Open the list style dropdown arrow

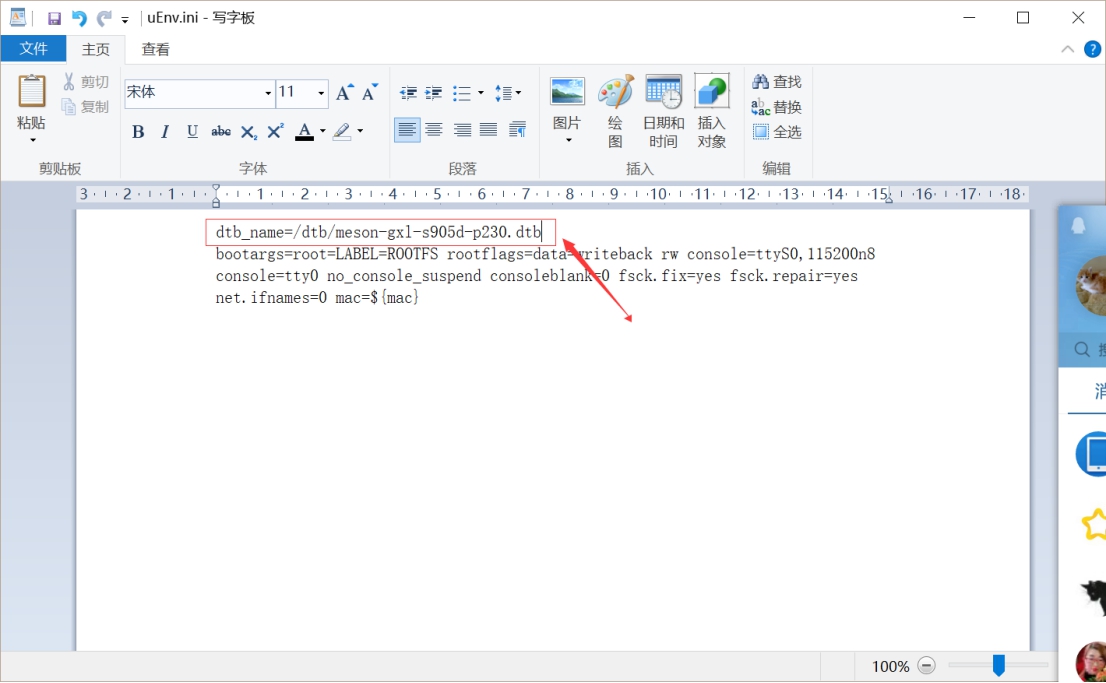click(x=481, y=92)
